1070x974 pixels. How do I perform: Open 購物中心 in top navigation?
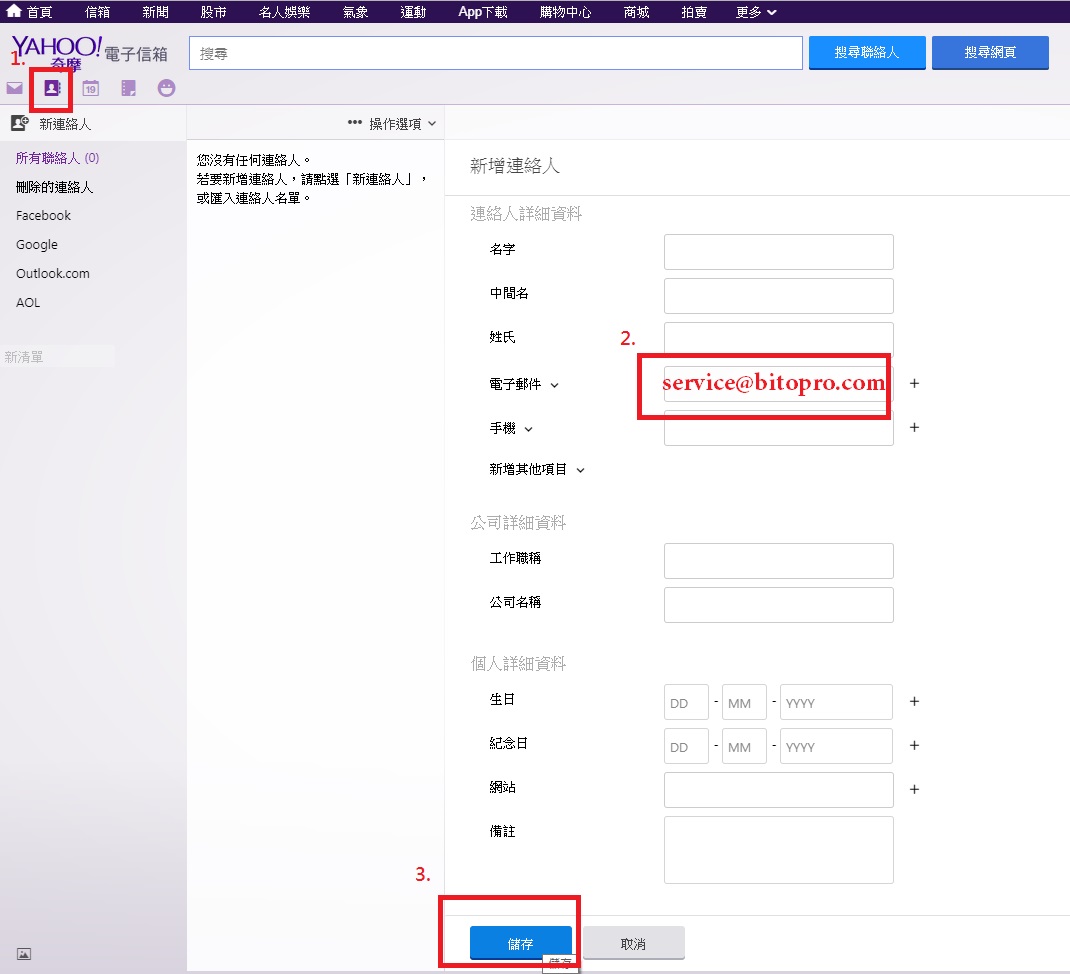click(x=566, y=12)
